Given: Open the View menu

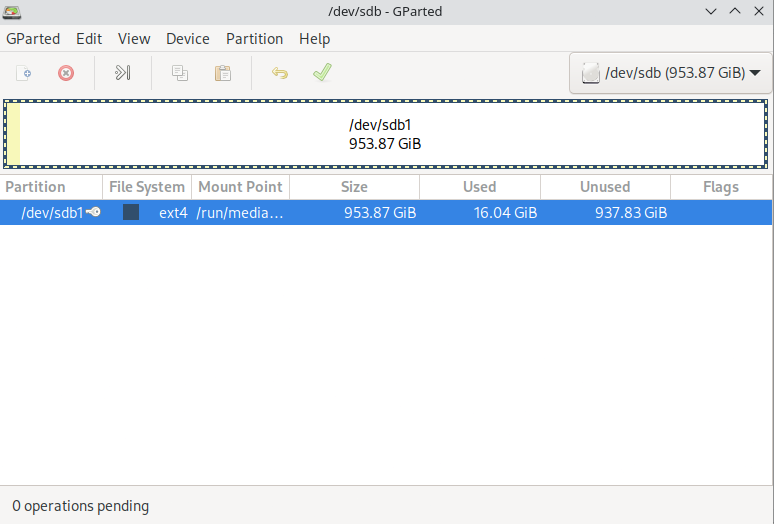Looking at the screenshot, I should click(134, 38).
